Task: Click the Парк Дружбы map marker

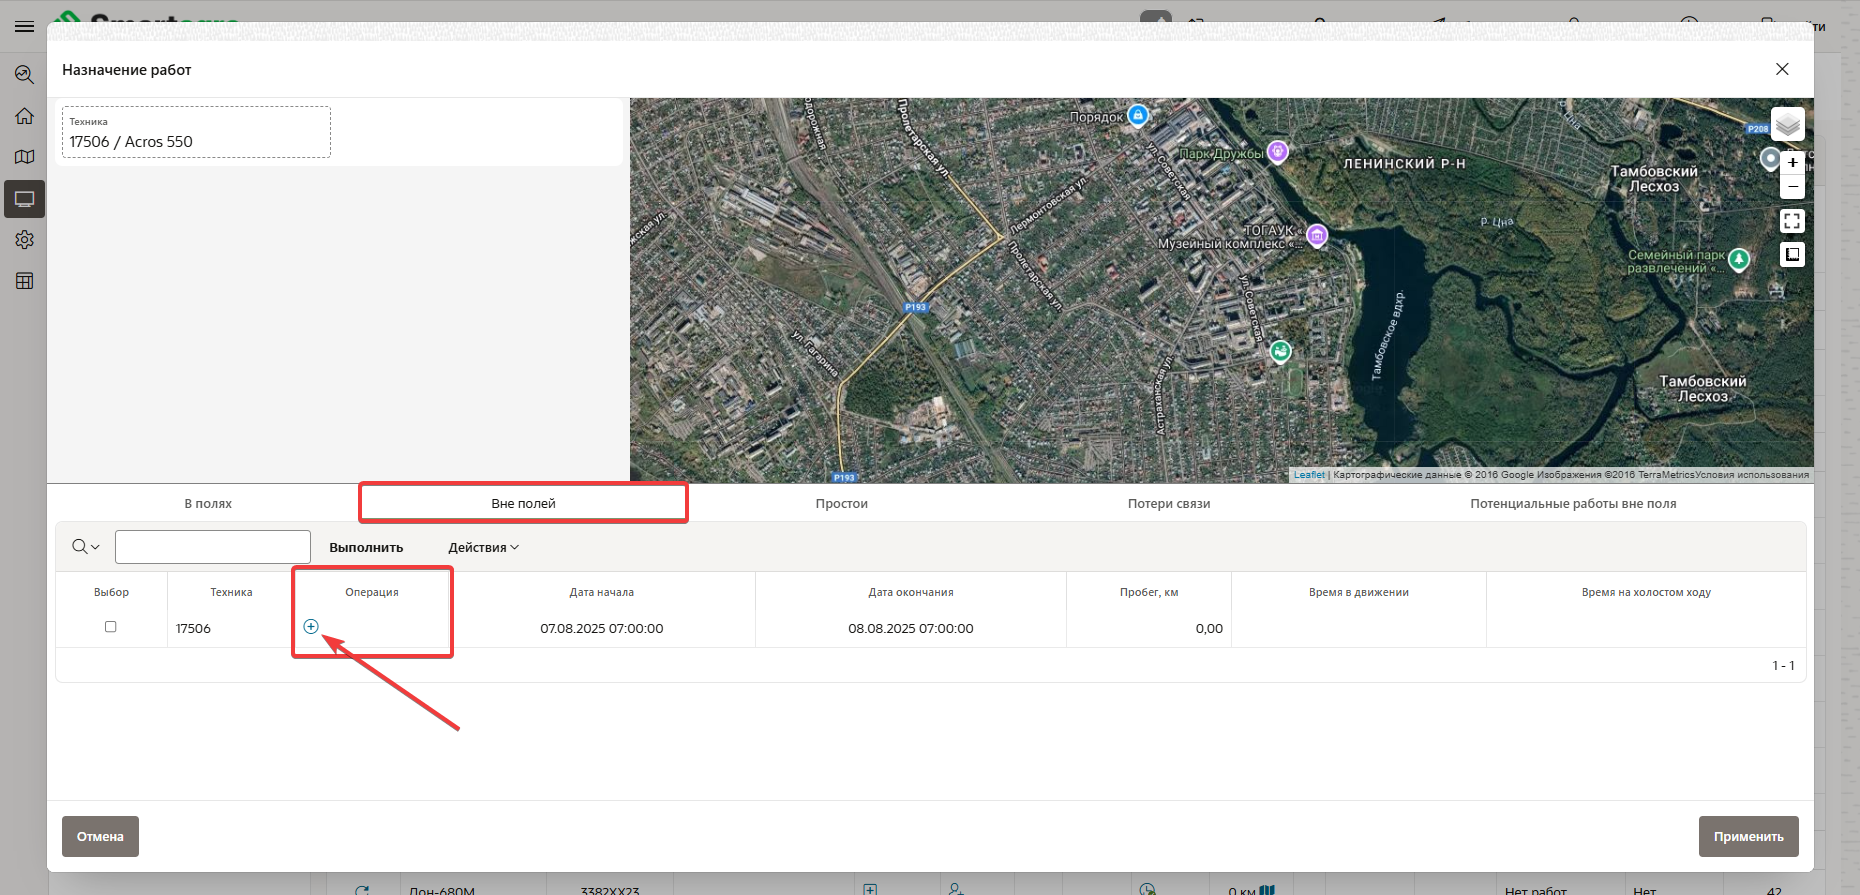Action: point(1277,152)
